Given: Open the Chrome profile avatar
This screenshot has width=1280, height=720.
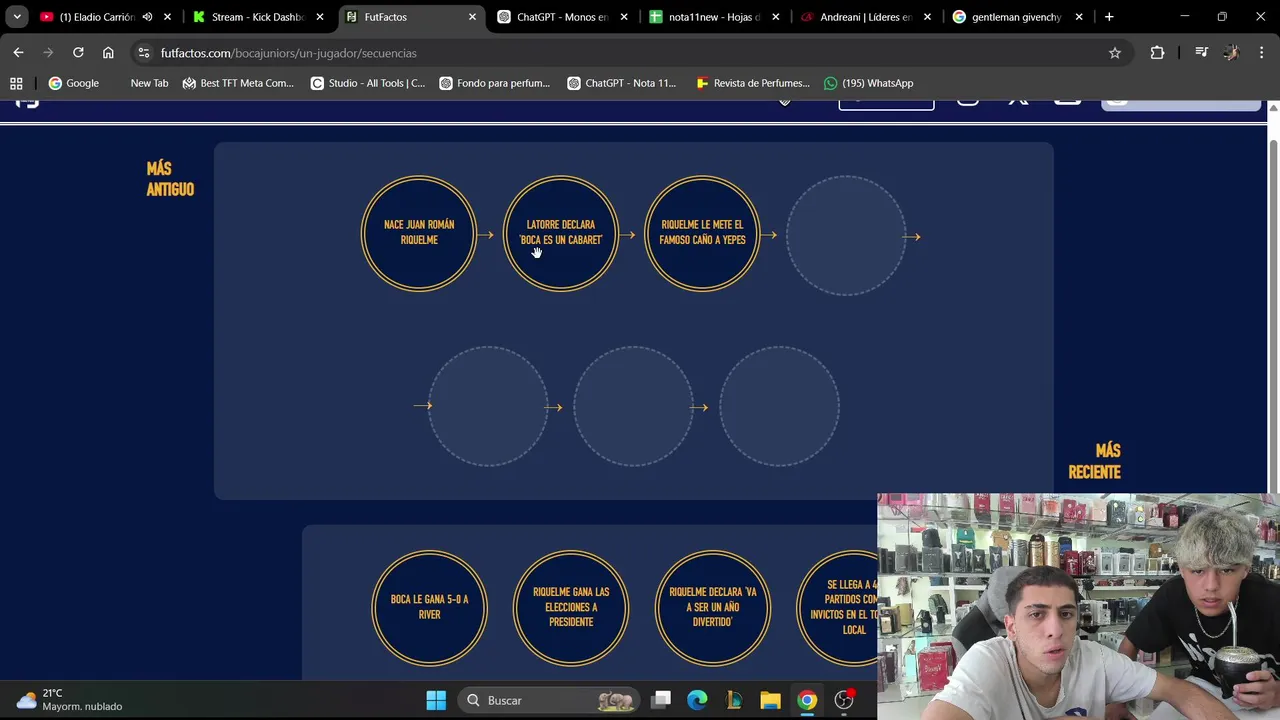Looking at the screenshot, I should click(1231, 53).
